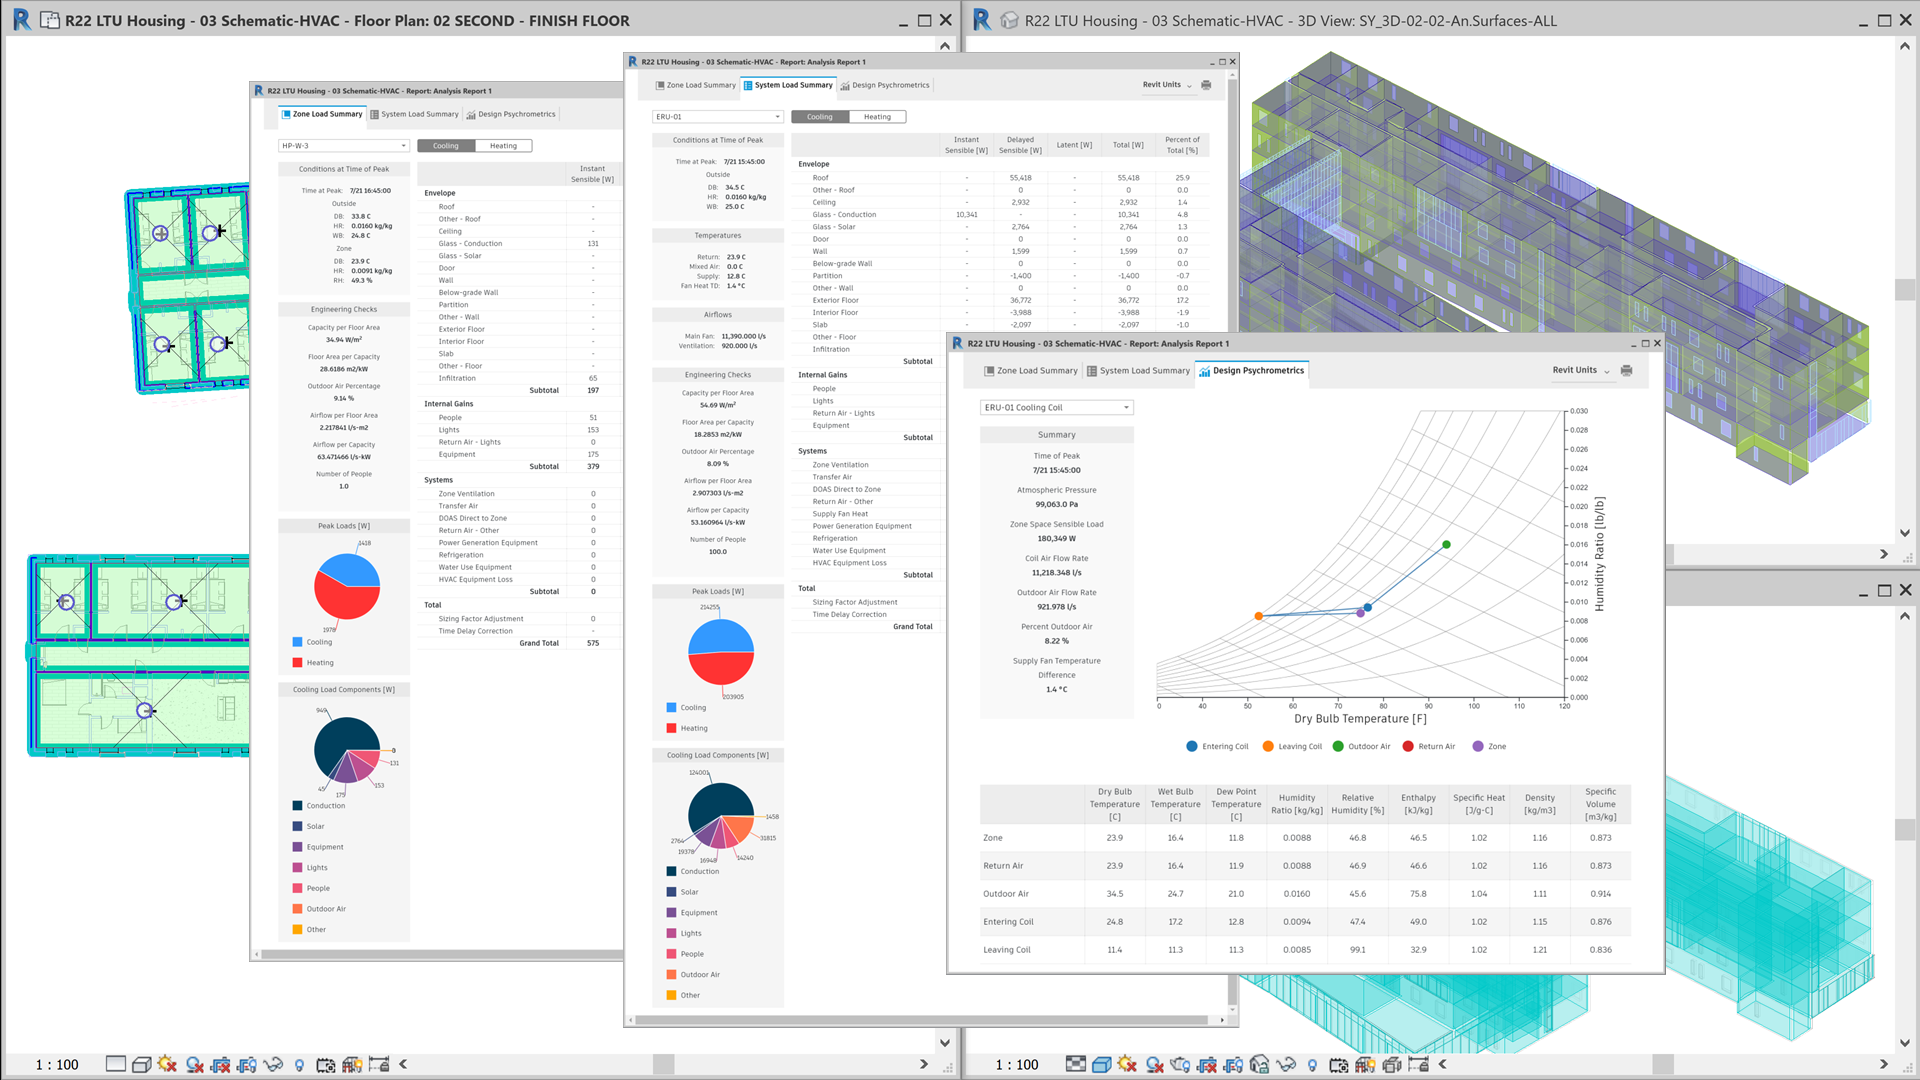Click the Outdoor Air green legend swatch
1920x1080 pixels.
coord(1338,747)
